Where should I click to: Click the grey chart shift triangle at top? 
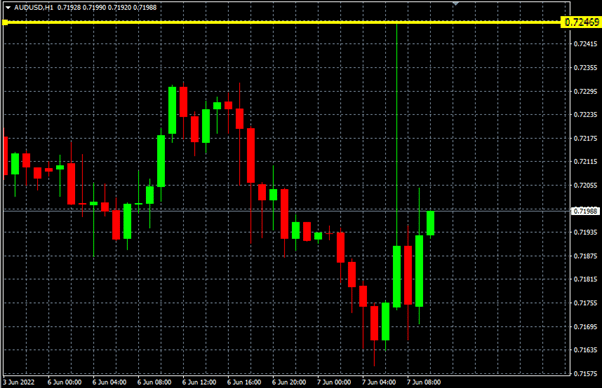pos(455,3)
